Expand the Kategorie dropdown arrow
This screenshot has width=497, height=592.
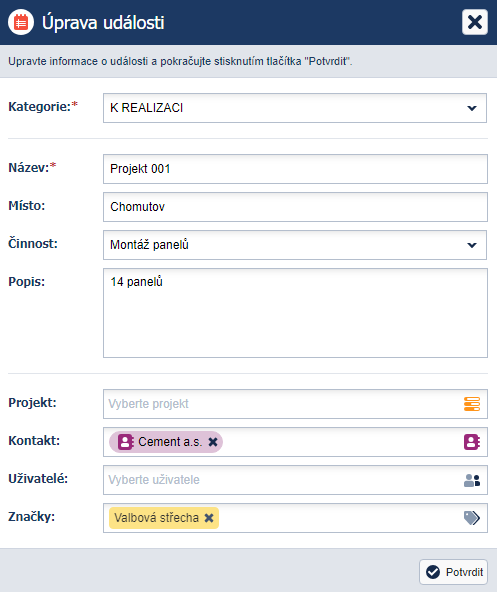pos(472,108)
